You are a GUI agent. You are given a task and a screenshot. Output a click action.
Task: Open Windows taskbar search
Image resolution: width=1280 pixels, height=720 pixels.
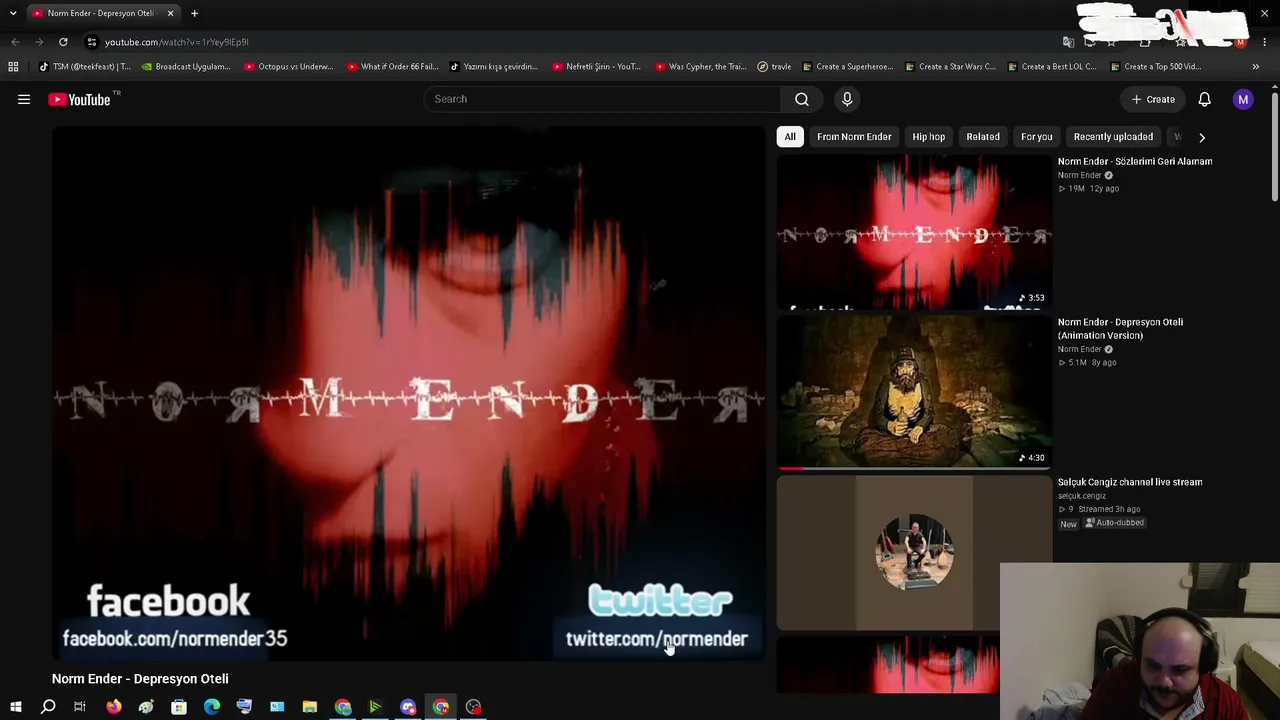click(x=48, y=707)
